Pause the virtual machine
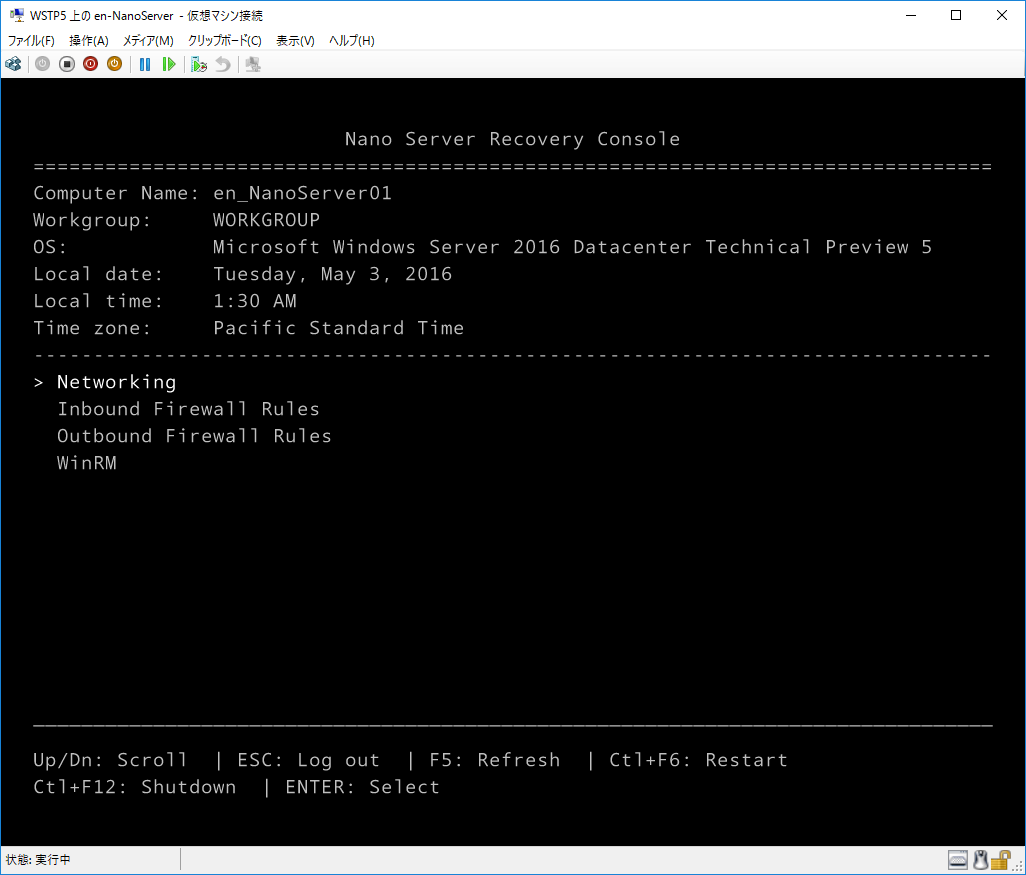Viewport: 1026px width, 875px height. point(145,64)
